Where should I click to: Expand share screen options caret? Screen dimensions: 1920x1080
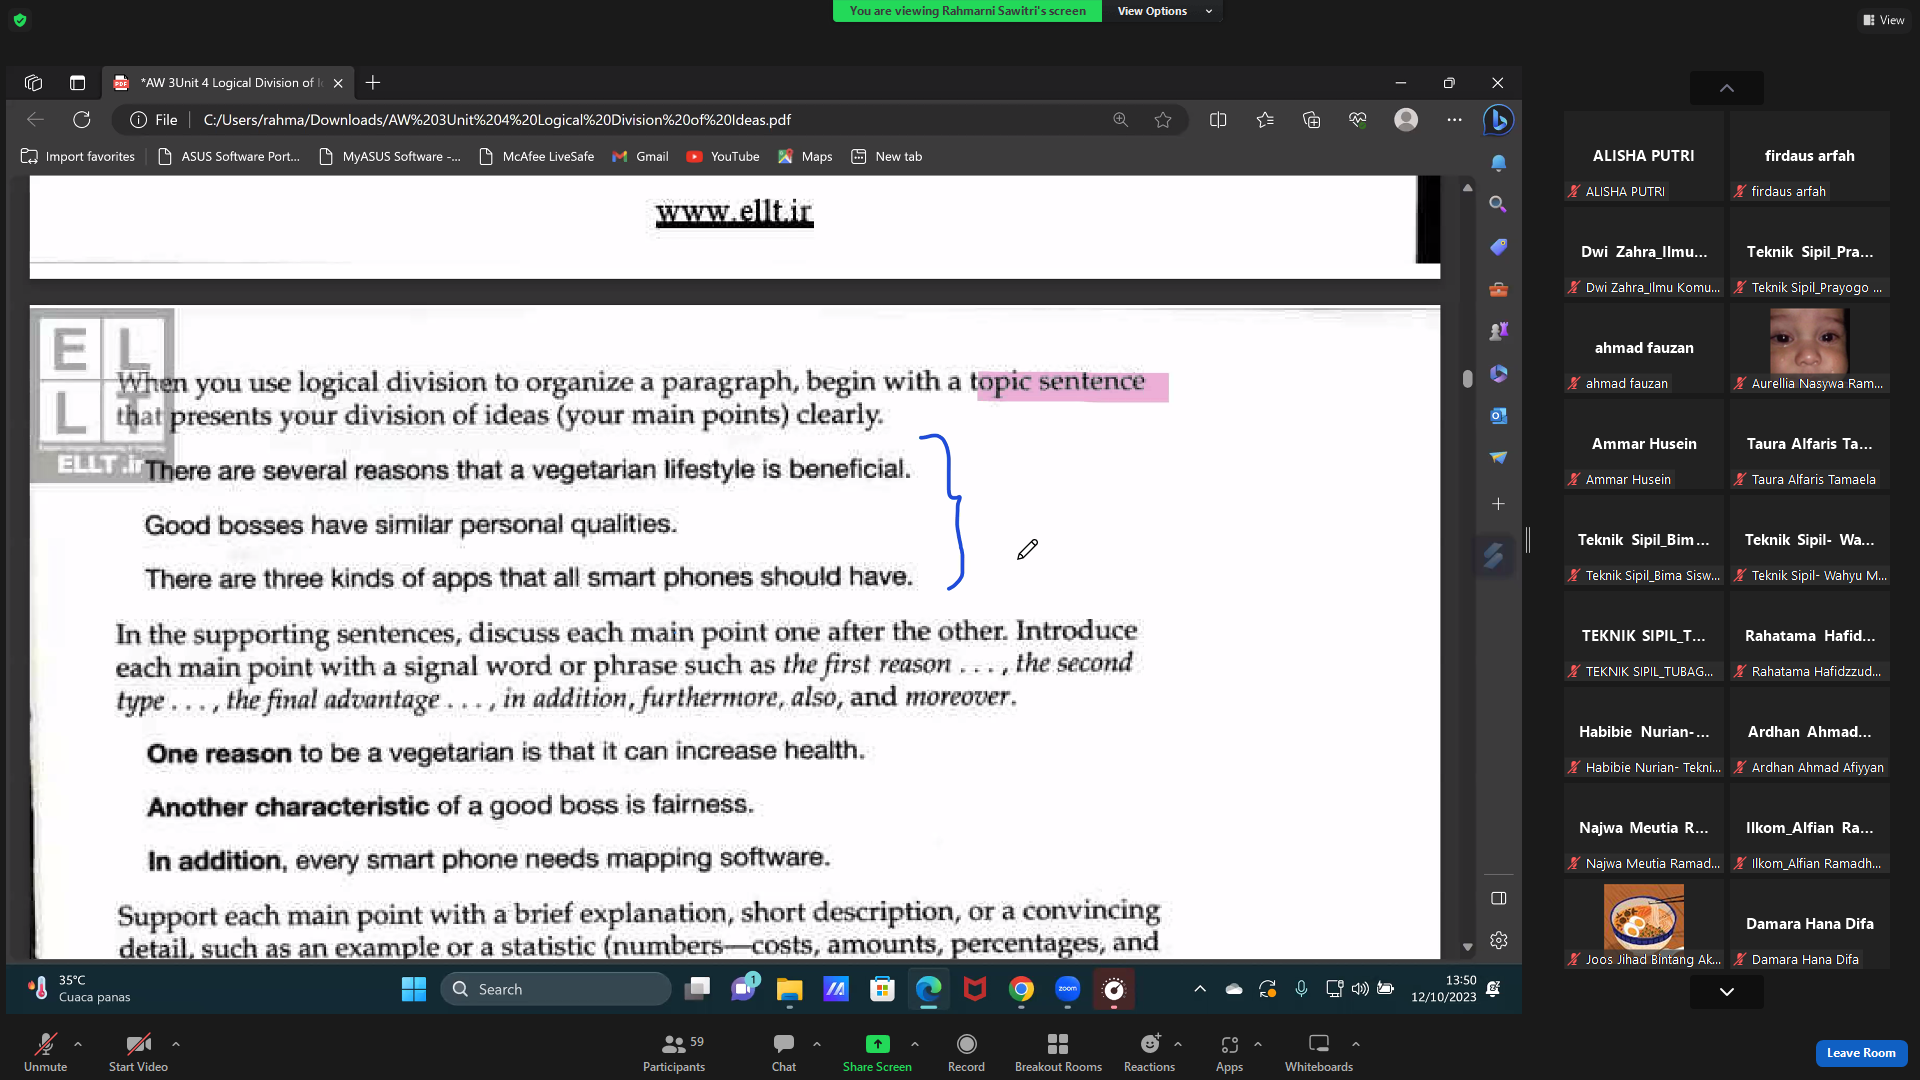click(915, 1044)
